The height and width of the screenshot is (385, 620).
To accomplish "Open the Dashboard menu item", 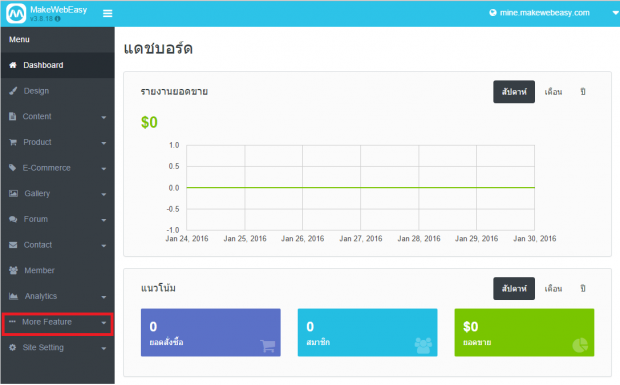I will pos(58,65).
